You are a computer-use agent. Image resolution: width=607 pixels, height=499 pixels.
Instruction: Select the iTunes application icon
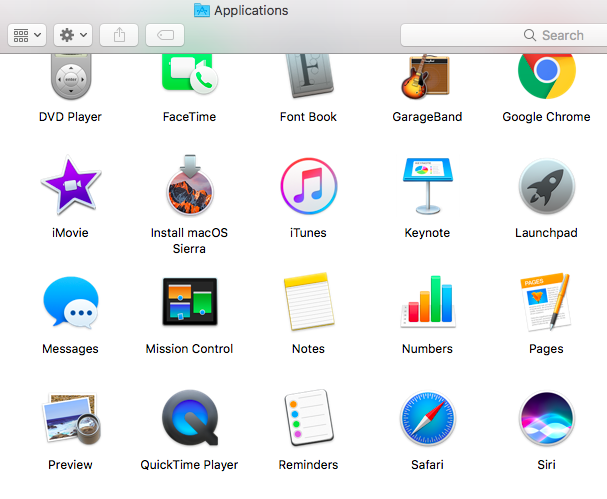(x=308, y=189)
